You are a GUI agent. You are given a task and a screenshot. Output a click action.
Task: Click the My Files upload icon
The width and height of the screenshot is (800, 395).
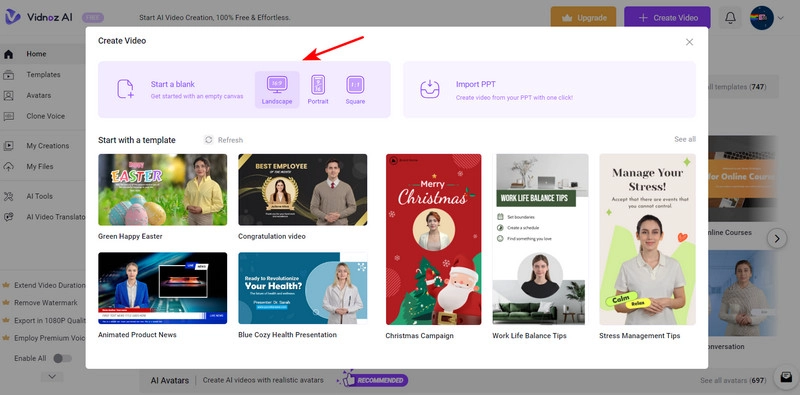pos(9,167)
